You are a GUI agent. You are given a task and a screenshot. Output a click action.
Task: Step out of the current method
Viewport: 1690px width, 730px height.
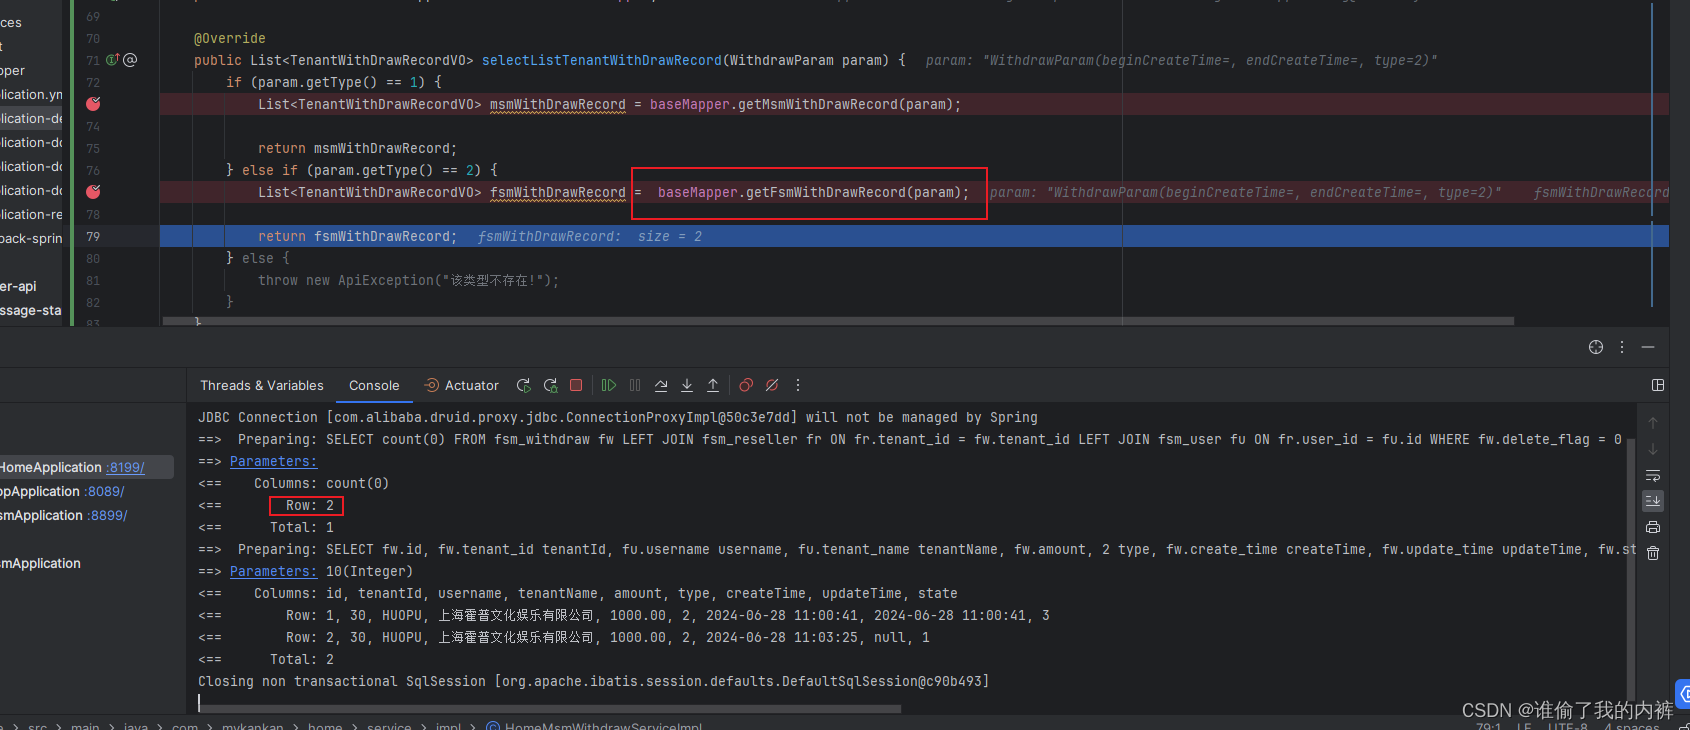713,385
